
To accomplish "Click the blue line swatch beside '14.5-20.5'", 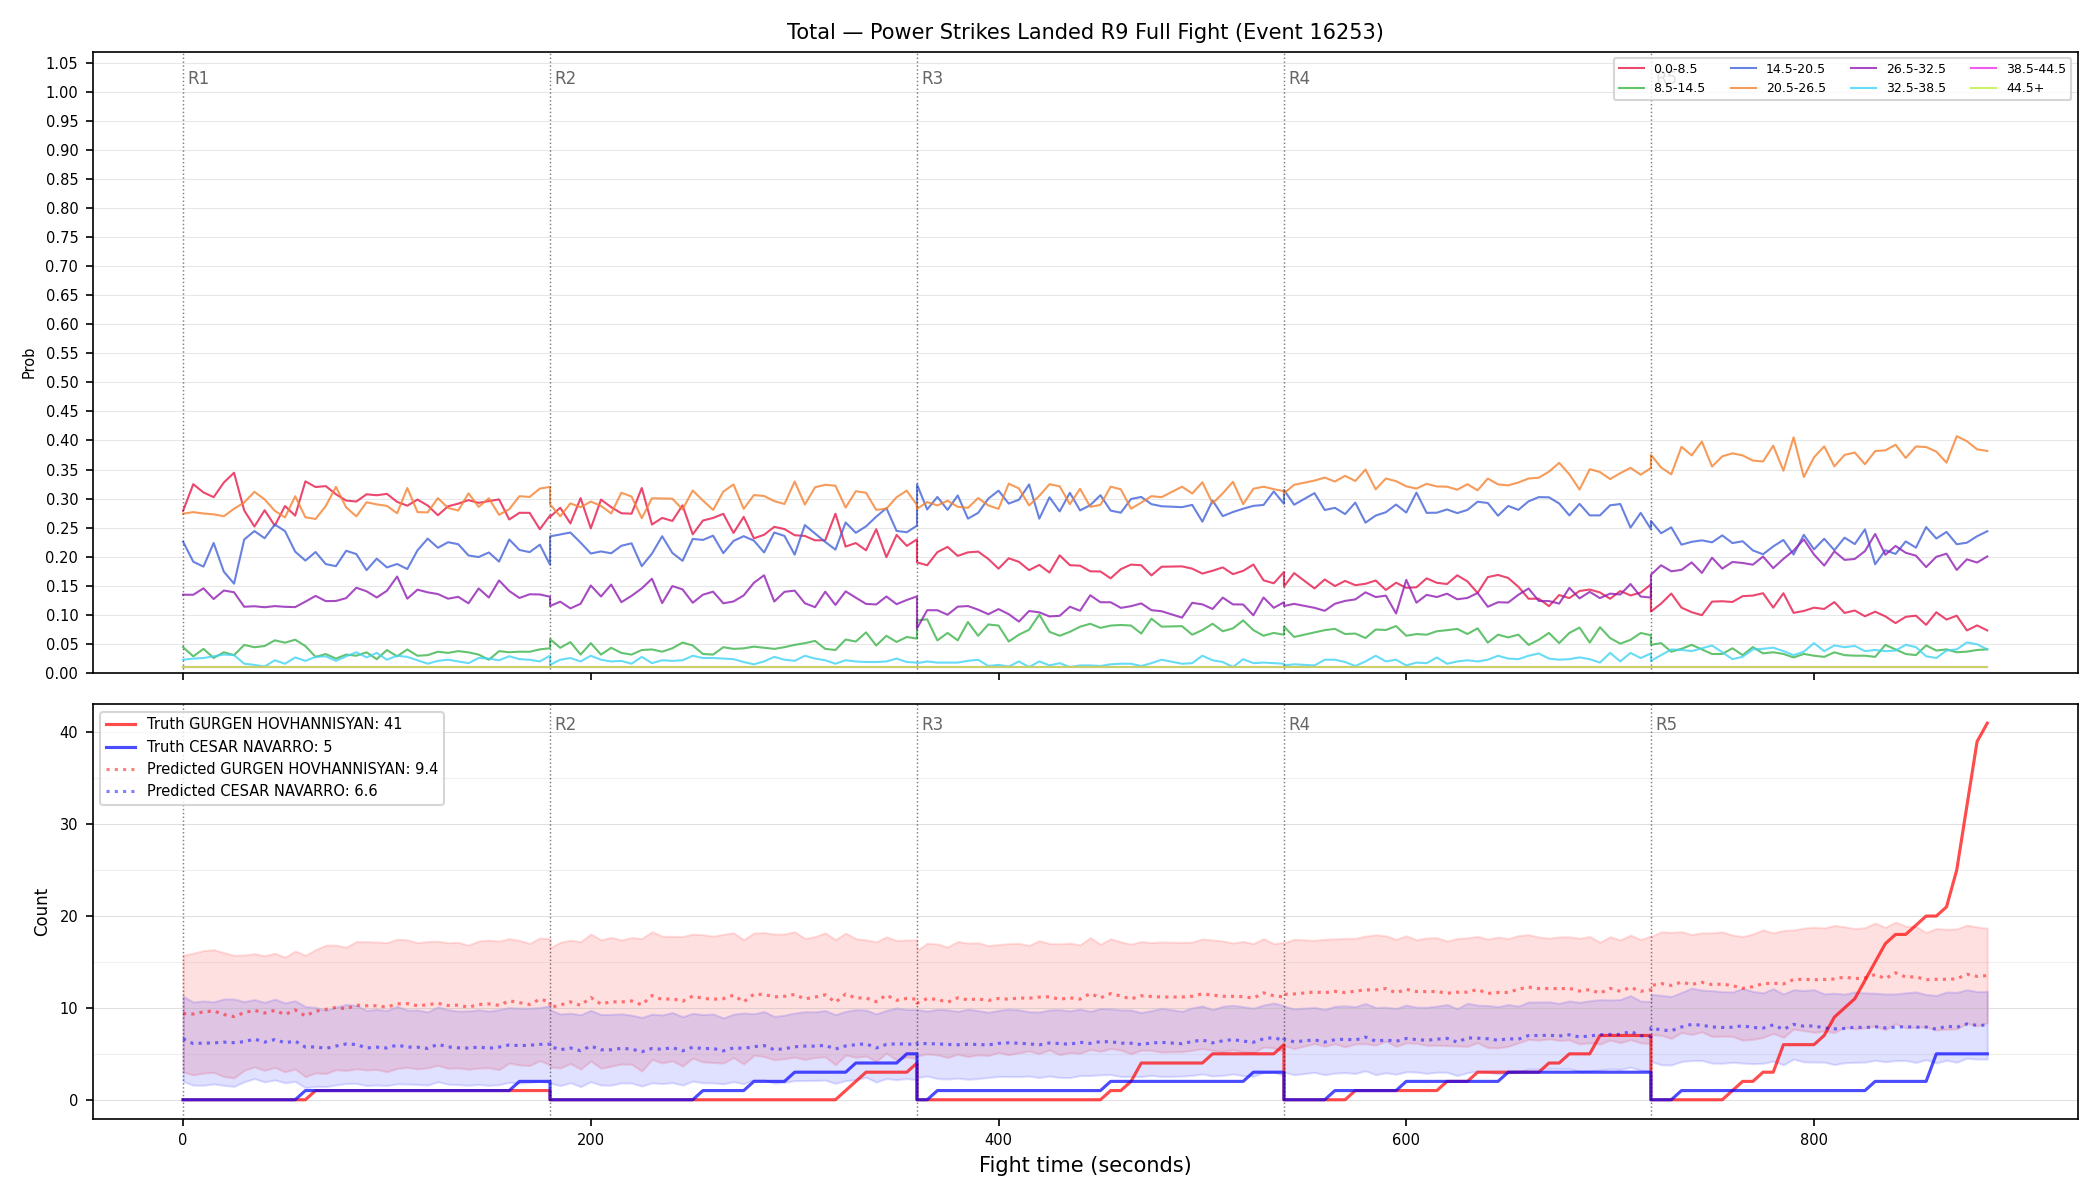I will click(x=1744, y=69).
